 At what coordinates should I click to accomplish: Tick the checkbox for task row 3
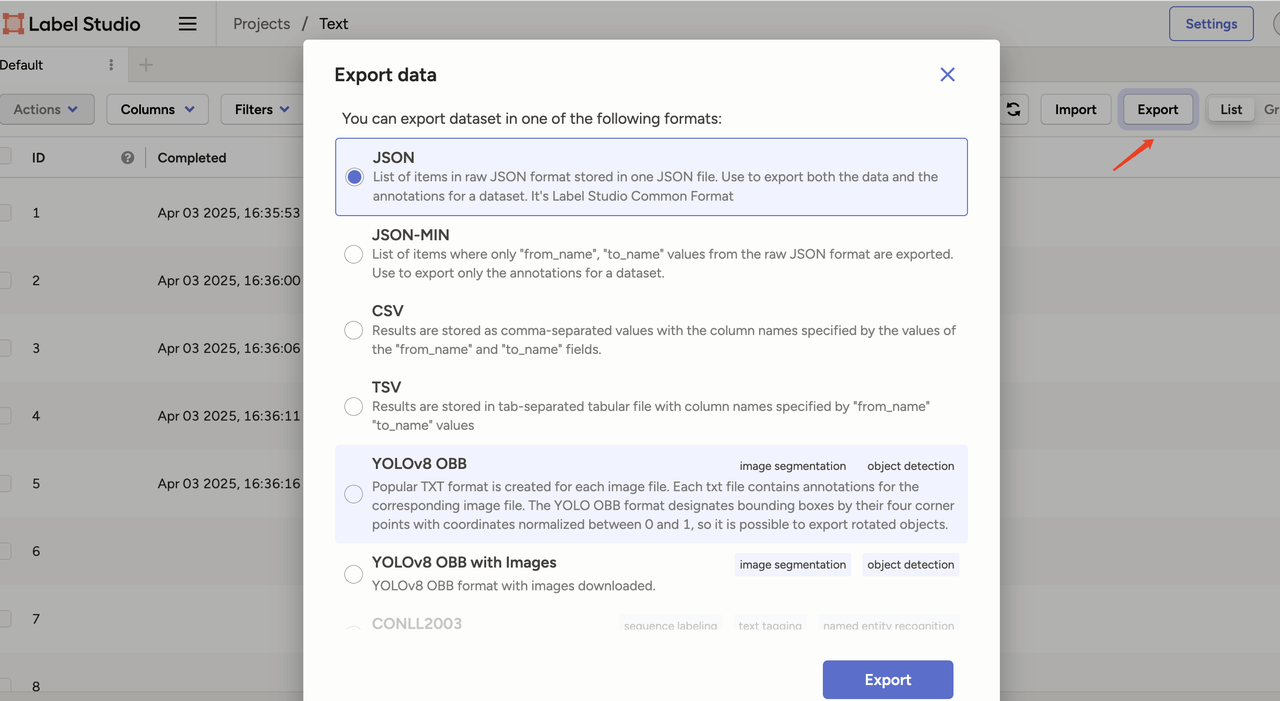(5, 348)
